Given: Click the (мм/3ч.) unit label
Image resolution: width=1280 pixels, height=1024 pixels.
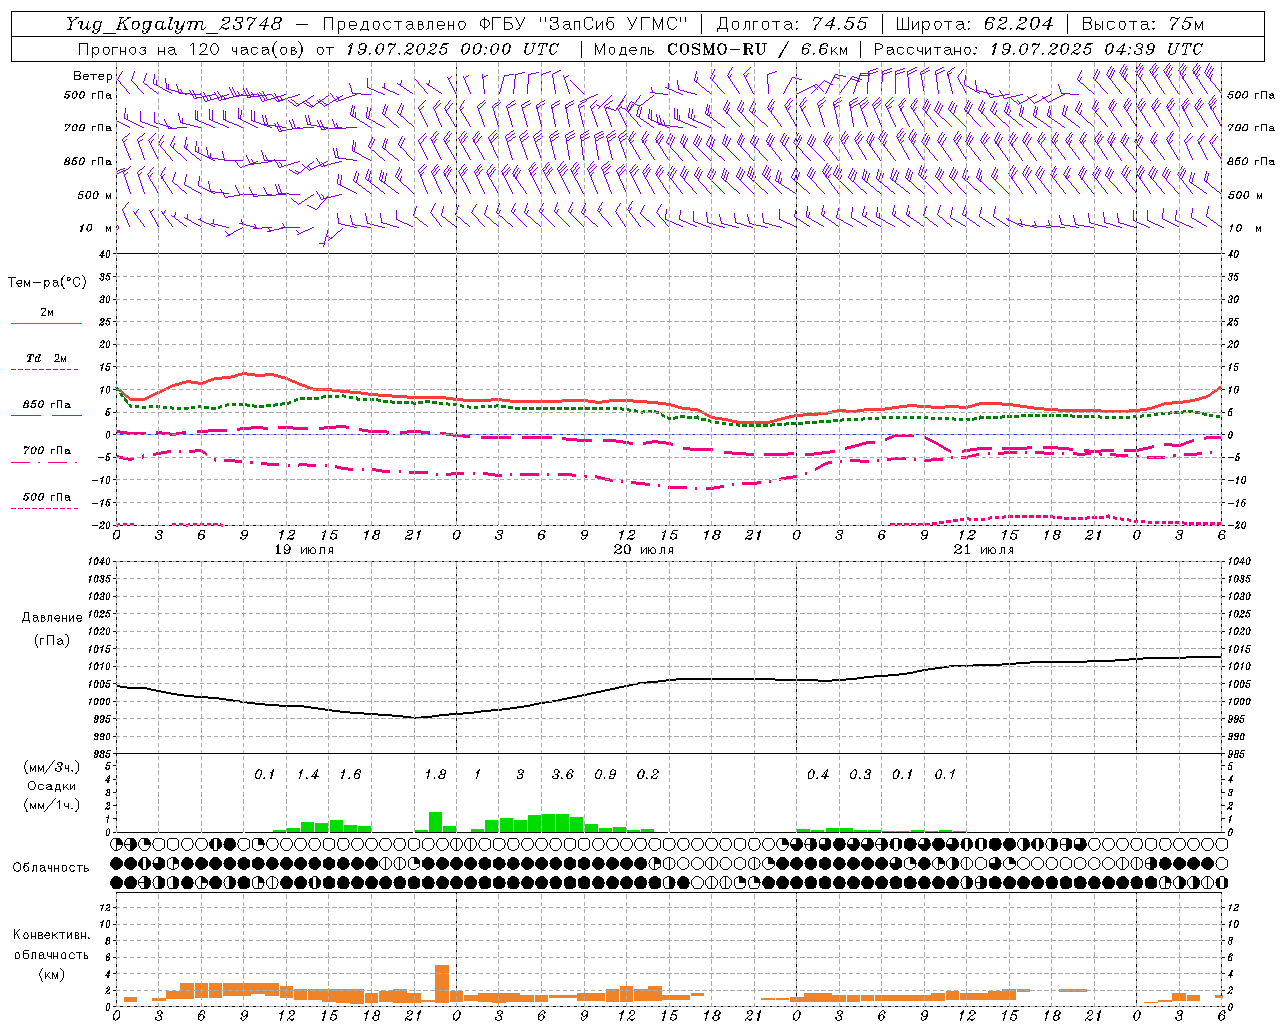Looking at the screenshot, I should coord(51,767).
